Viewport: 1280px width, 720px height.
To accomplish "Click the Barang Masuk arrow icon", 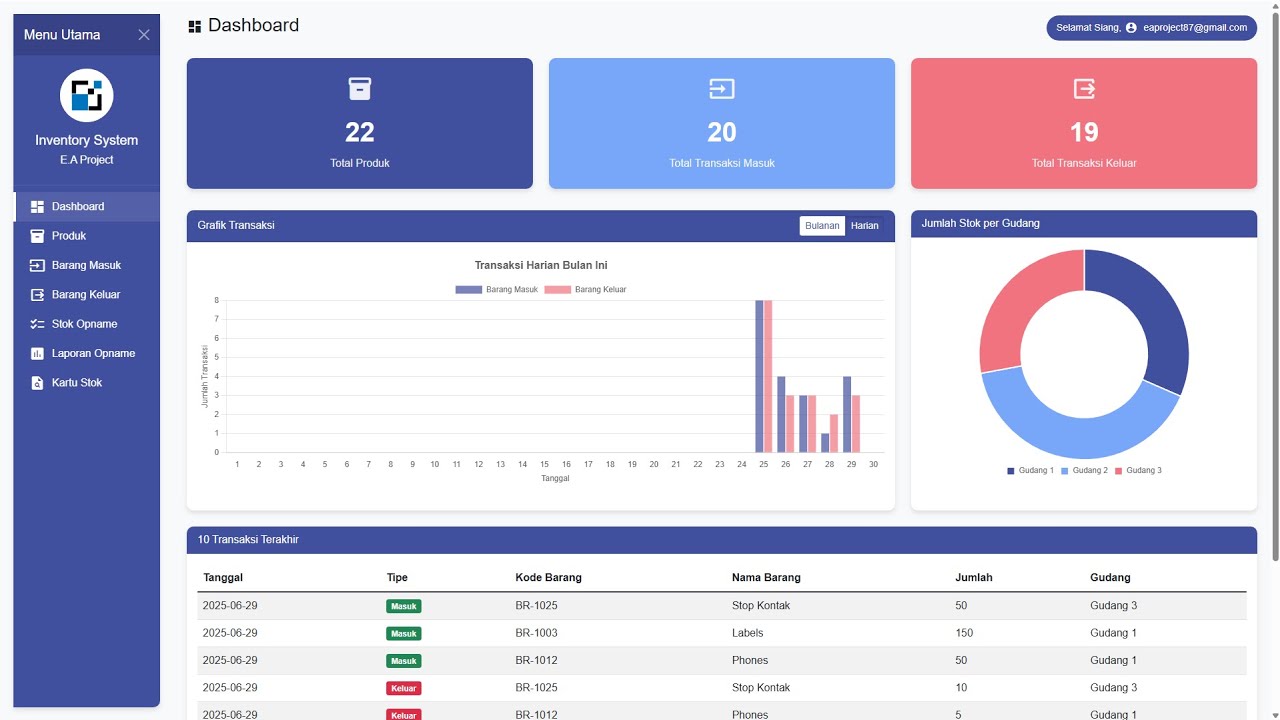I will click(37, 265).
